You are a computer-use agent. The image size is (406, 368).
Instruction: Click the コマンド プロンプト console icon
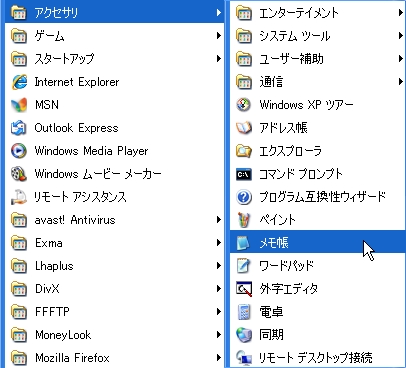tap(244, 174)
